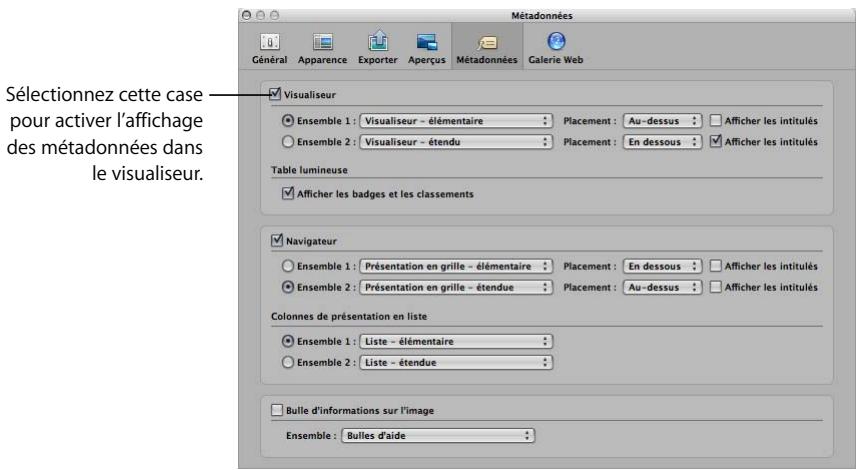Select Navigateur Ensemble 1 radio button

(x=288, y=266)
